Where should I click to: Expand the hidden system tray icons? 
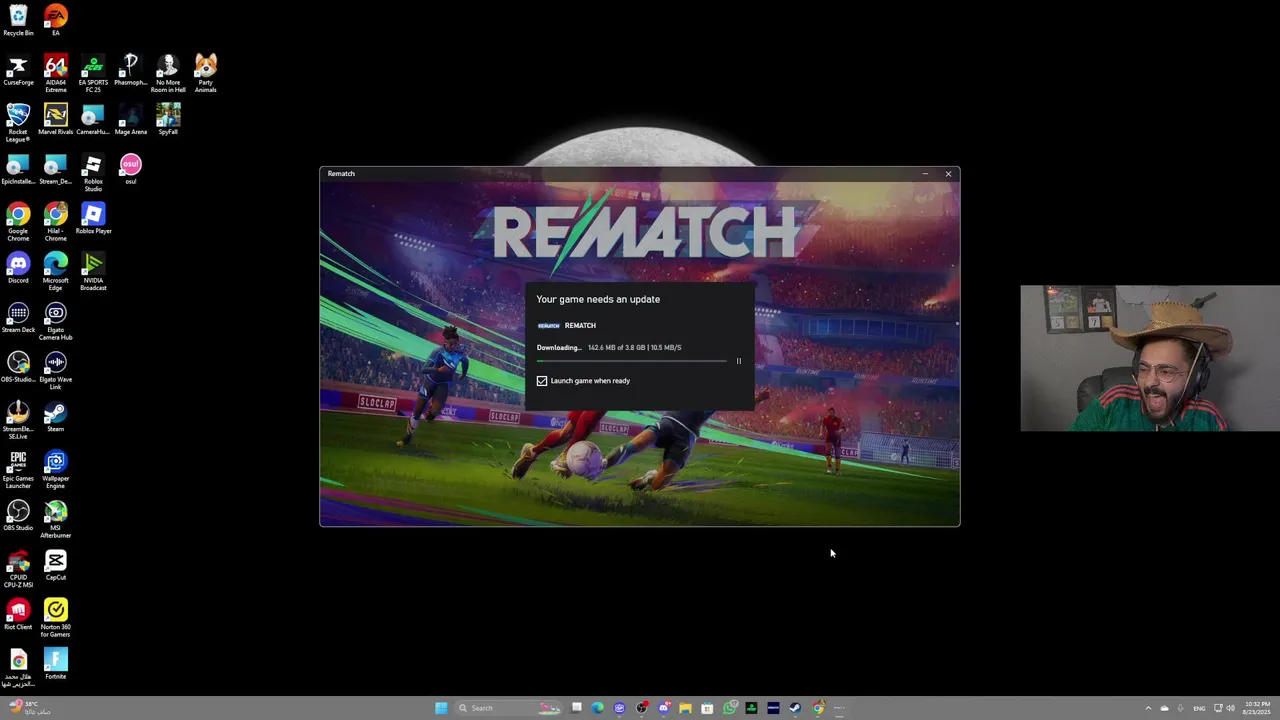click(x=1148, y=708)
